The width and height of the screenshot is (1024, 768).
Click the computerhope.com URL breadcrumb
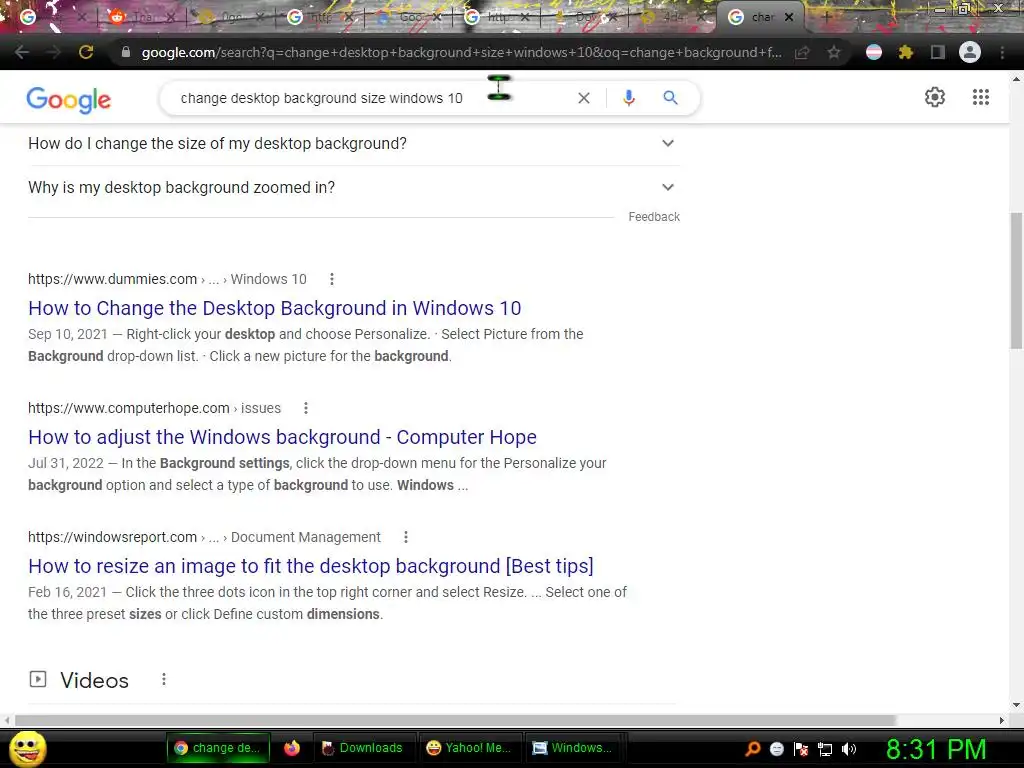tap(154, 408)
